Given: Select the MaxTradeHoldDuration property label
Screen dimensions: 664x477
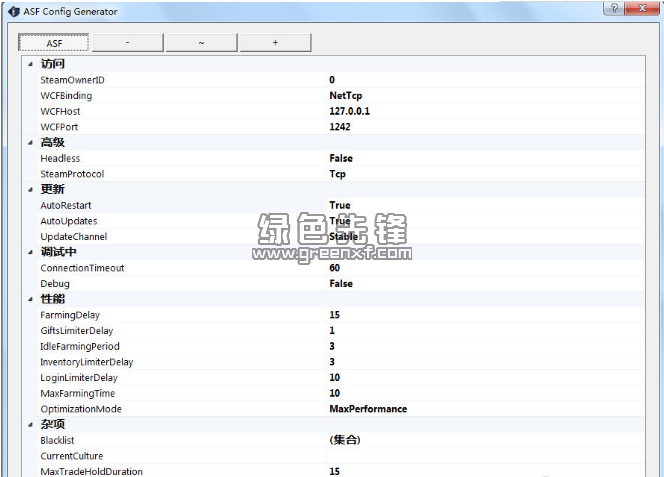Looking at the screenshot, I should pyautogui.click(x=91, y=471).
